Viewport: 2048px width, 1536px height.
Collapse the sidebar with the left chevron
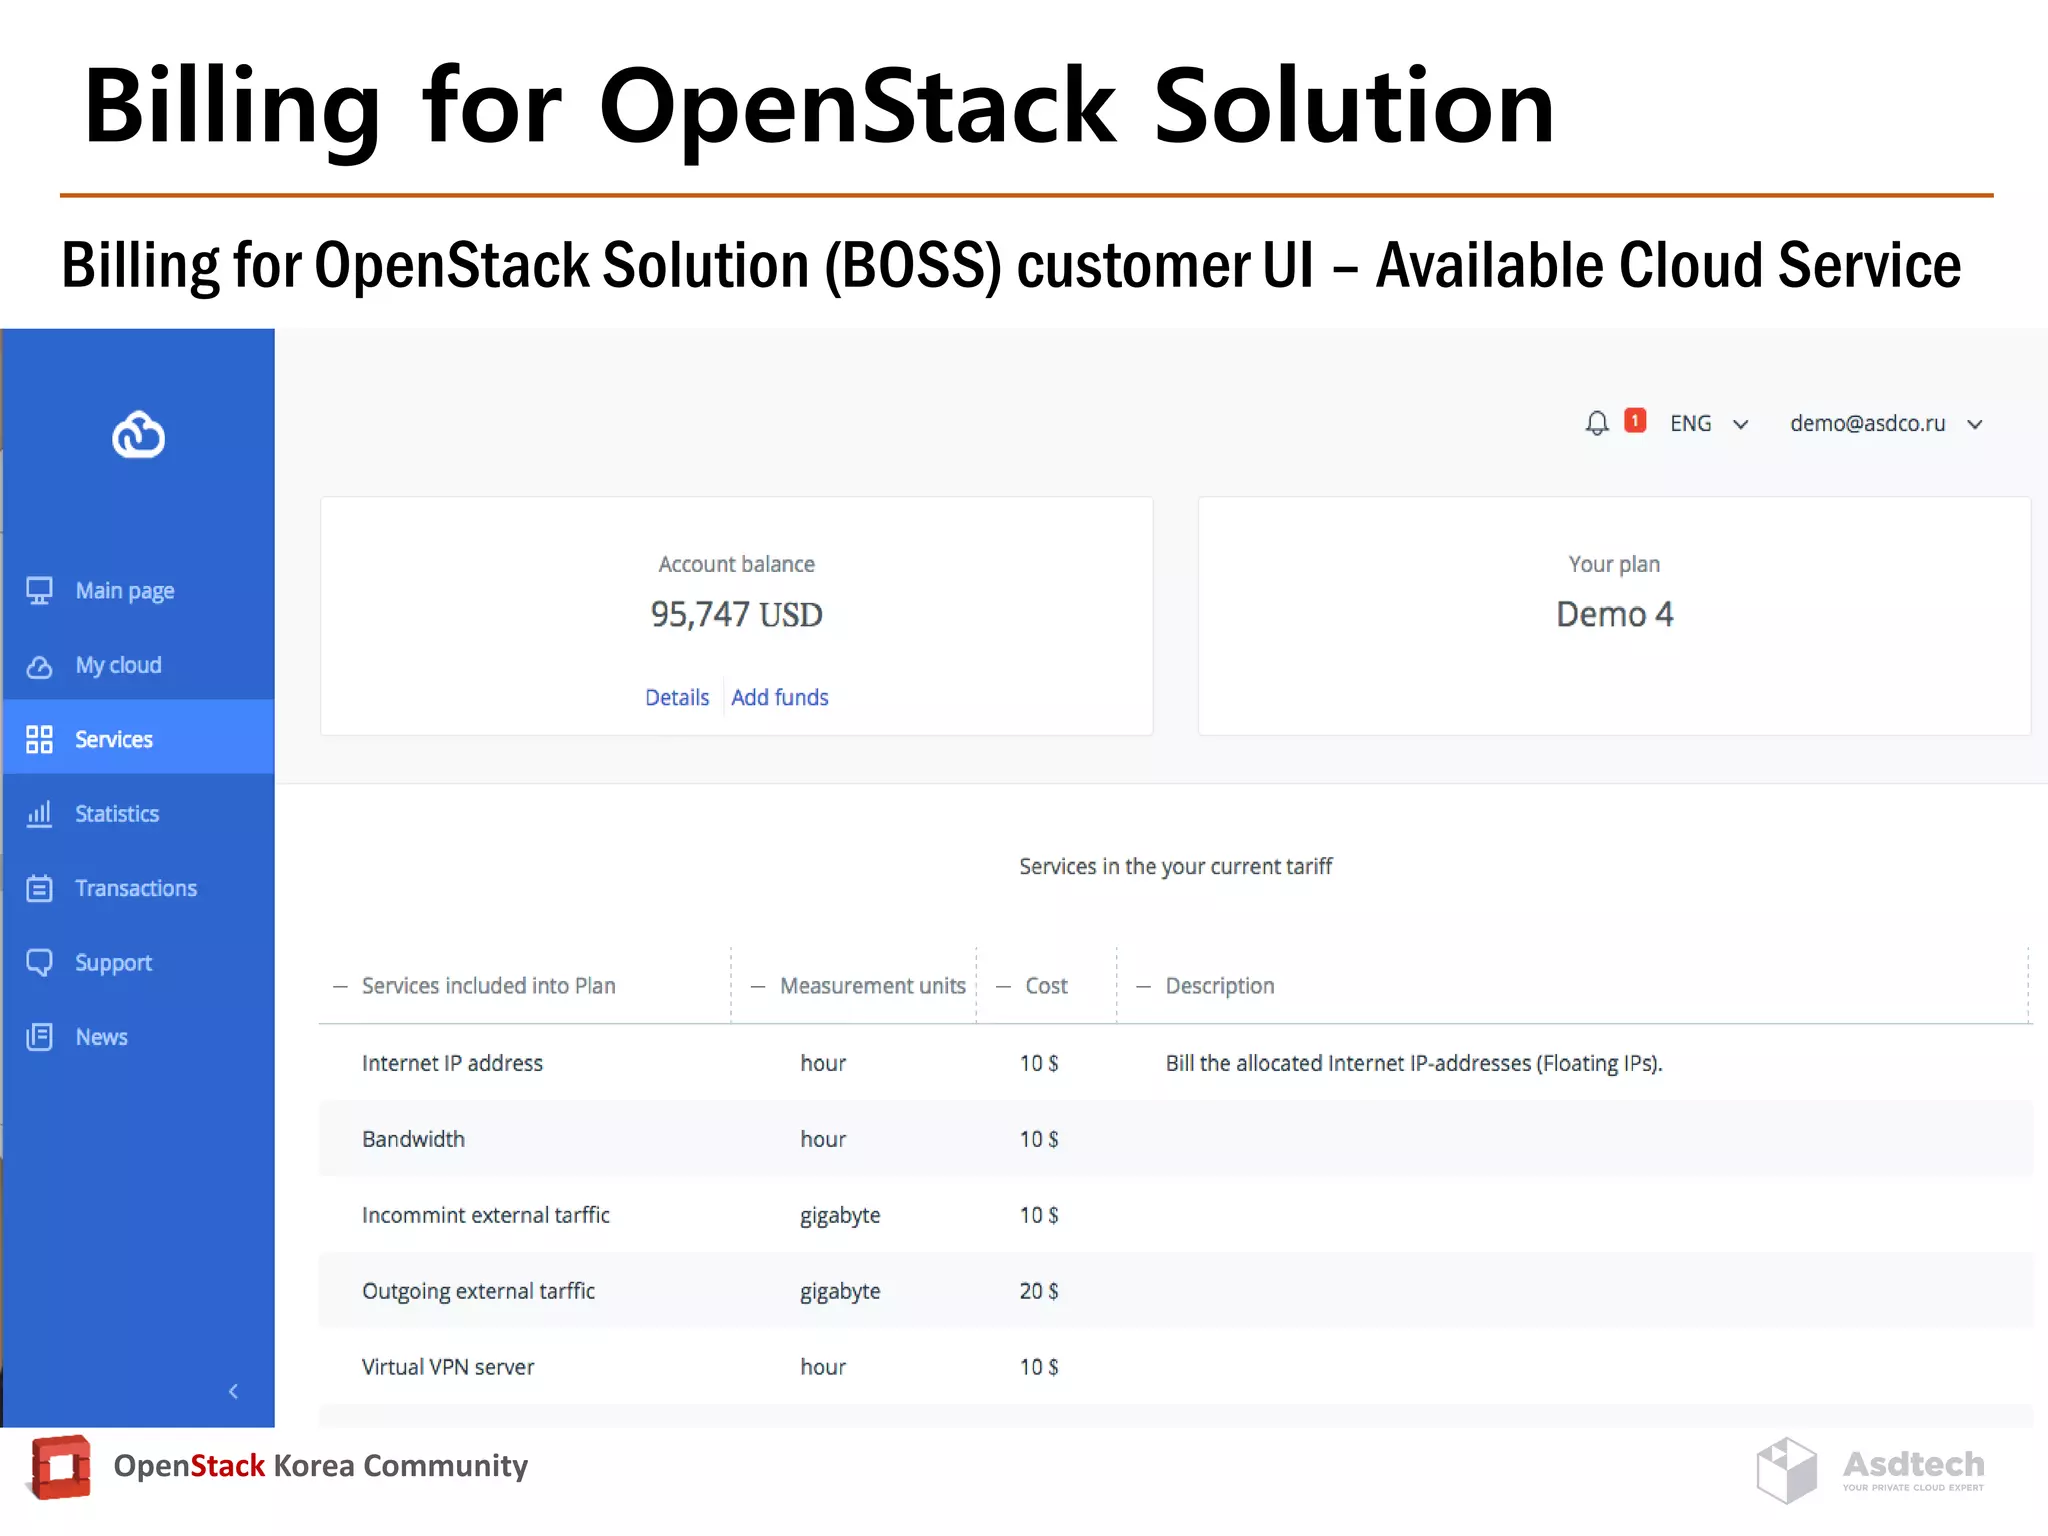(x=233, y=1391)
